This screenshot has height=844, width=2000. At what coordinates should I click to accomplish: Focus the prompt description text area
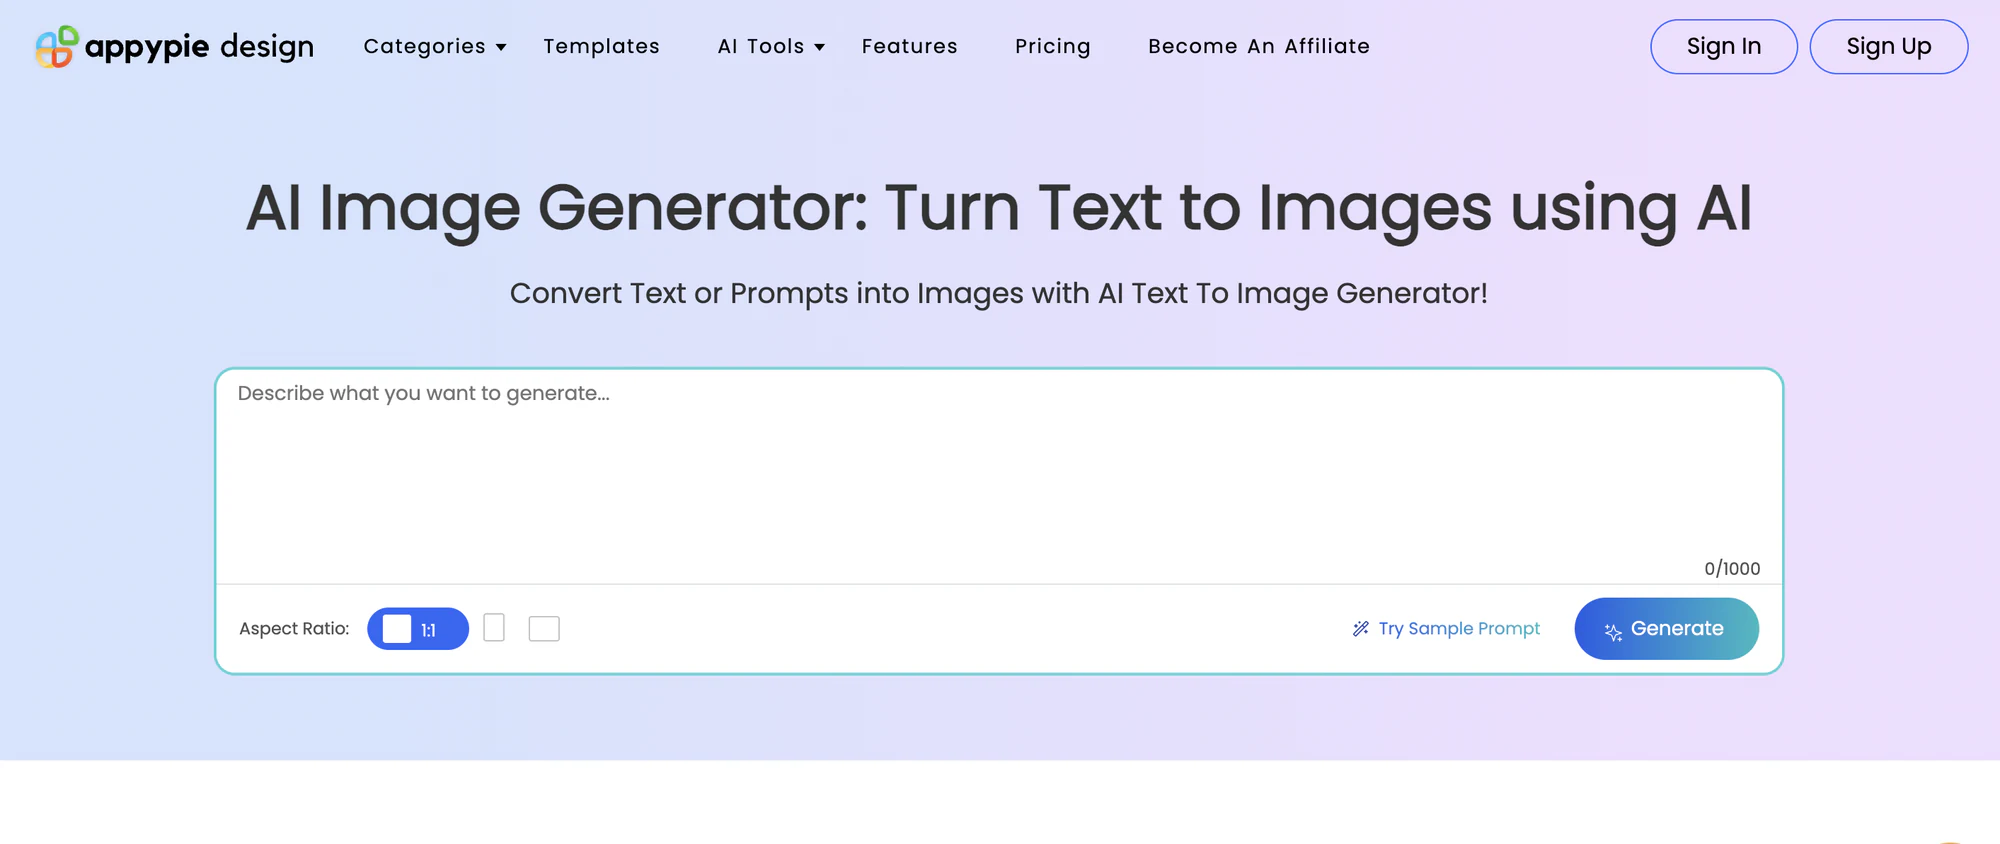(999, 477)
